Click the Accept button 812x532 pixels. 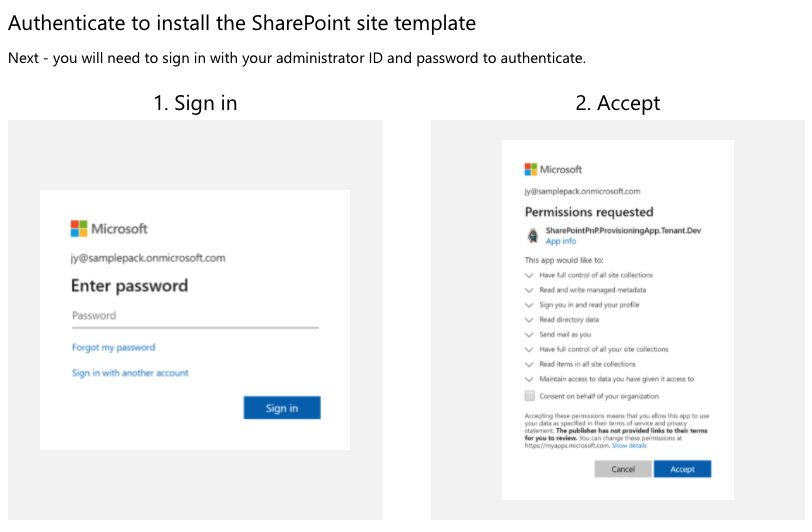(682, 469)
